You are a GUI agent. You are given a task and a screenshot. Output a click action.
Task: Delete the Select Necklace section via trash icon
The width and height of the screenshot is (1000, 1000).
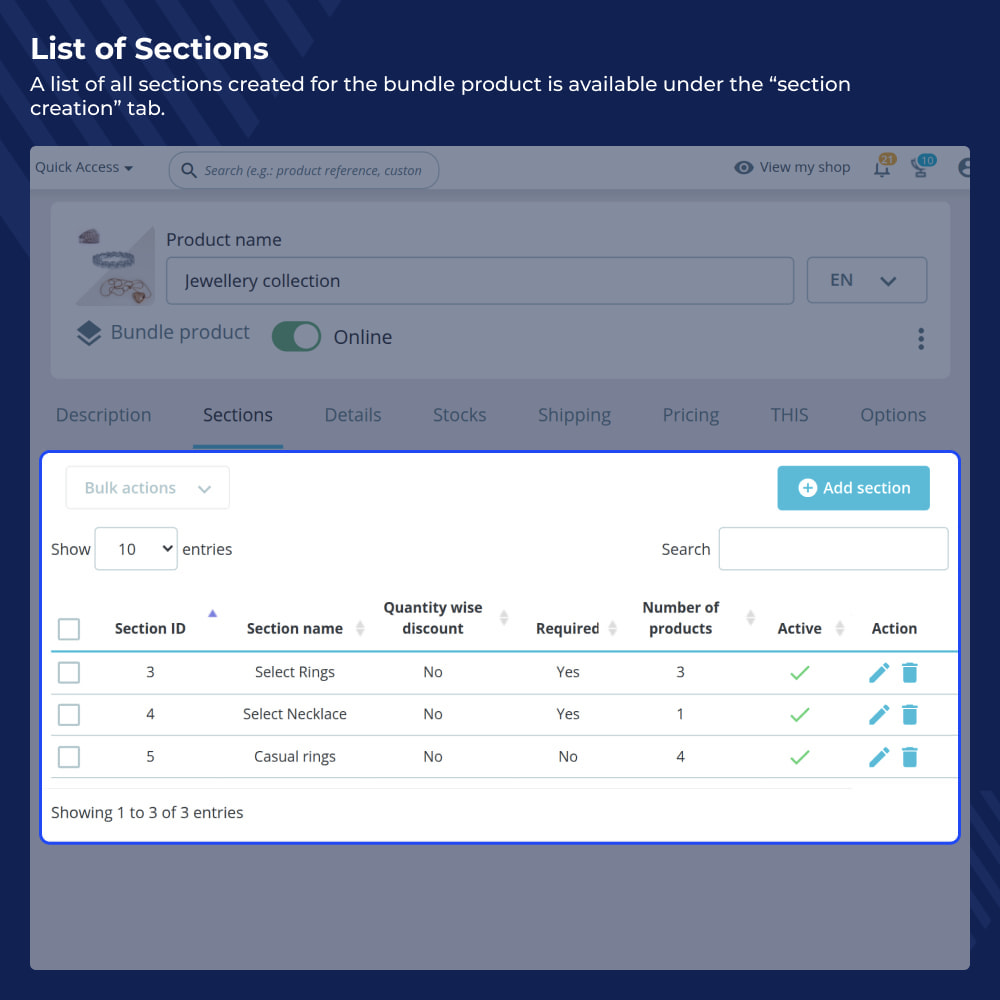[x=909, y=714]
